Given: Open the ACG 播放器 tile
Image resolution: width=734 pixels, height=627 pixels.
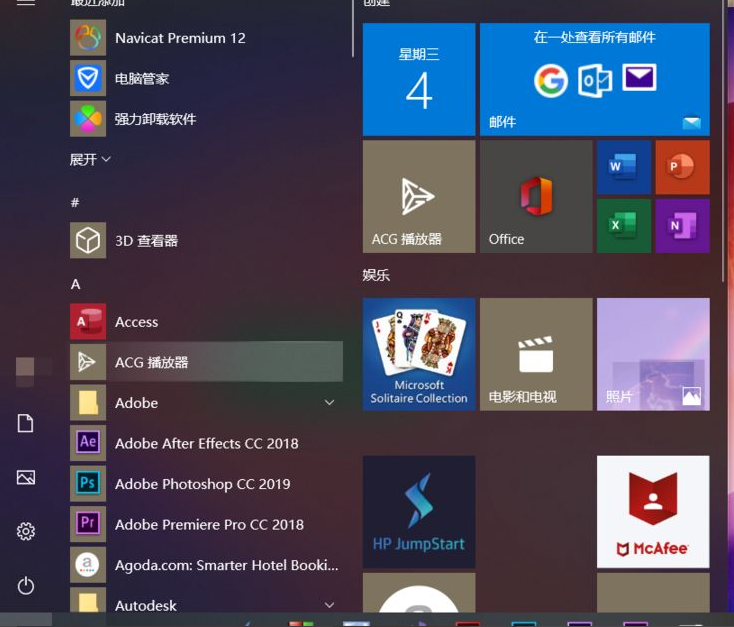Looking at the screenshot, I should 419,197.
